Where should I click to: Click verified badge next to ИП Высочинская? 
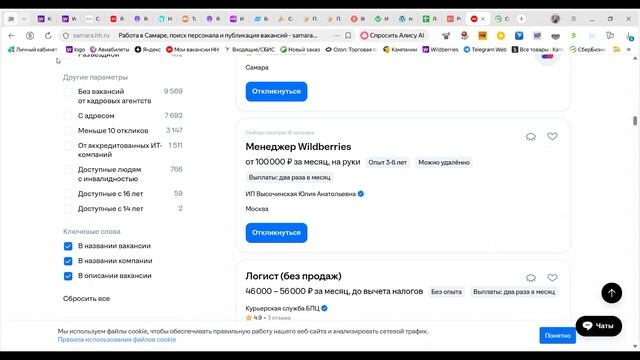point(361,194)
